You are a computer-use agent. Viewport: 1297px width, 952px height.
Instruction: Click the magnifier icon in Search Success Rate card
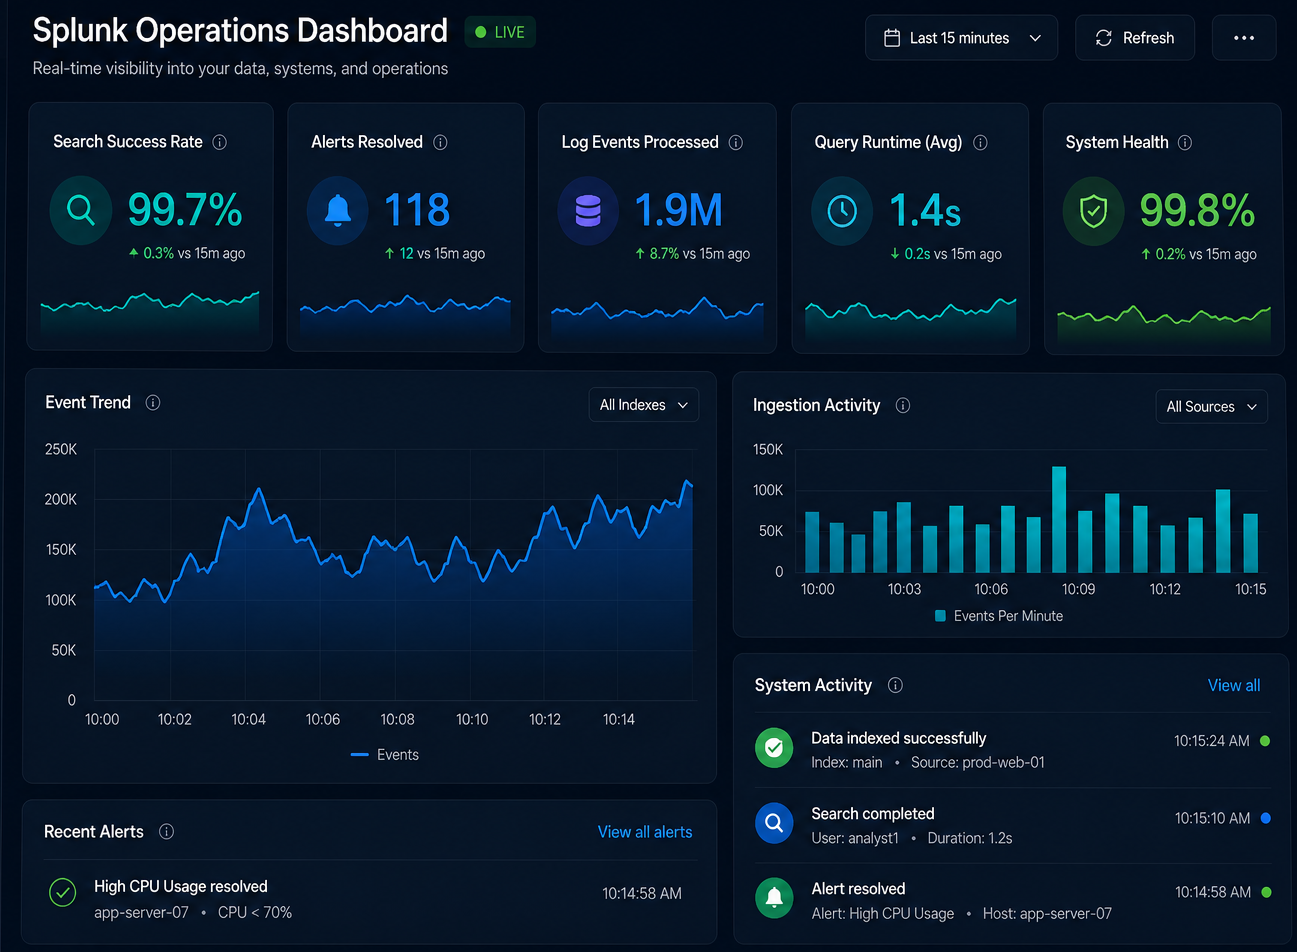click(80, 210)
